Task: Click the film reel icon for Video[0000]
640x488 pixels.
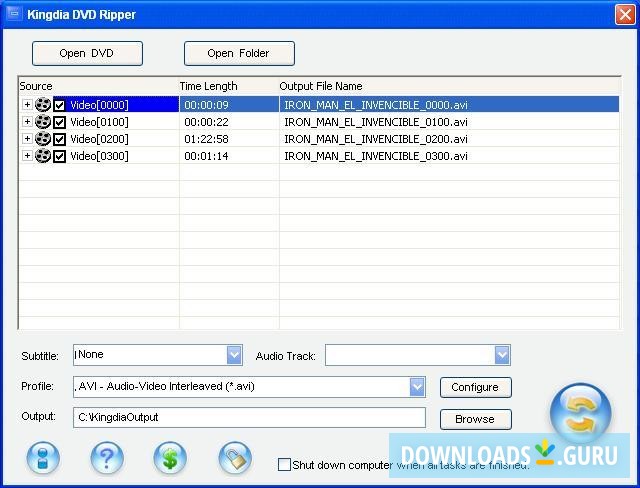Action: (x=43, y=105)
